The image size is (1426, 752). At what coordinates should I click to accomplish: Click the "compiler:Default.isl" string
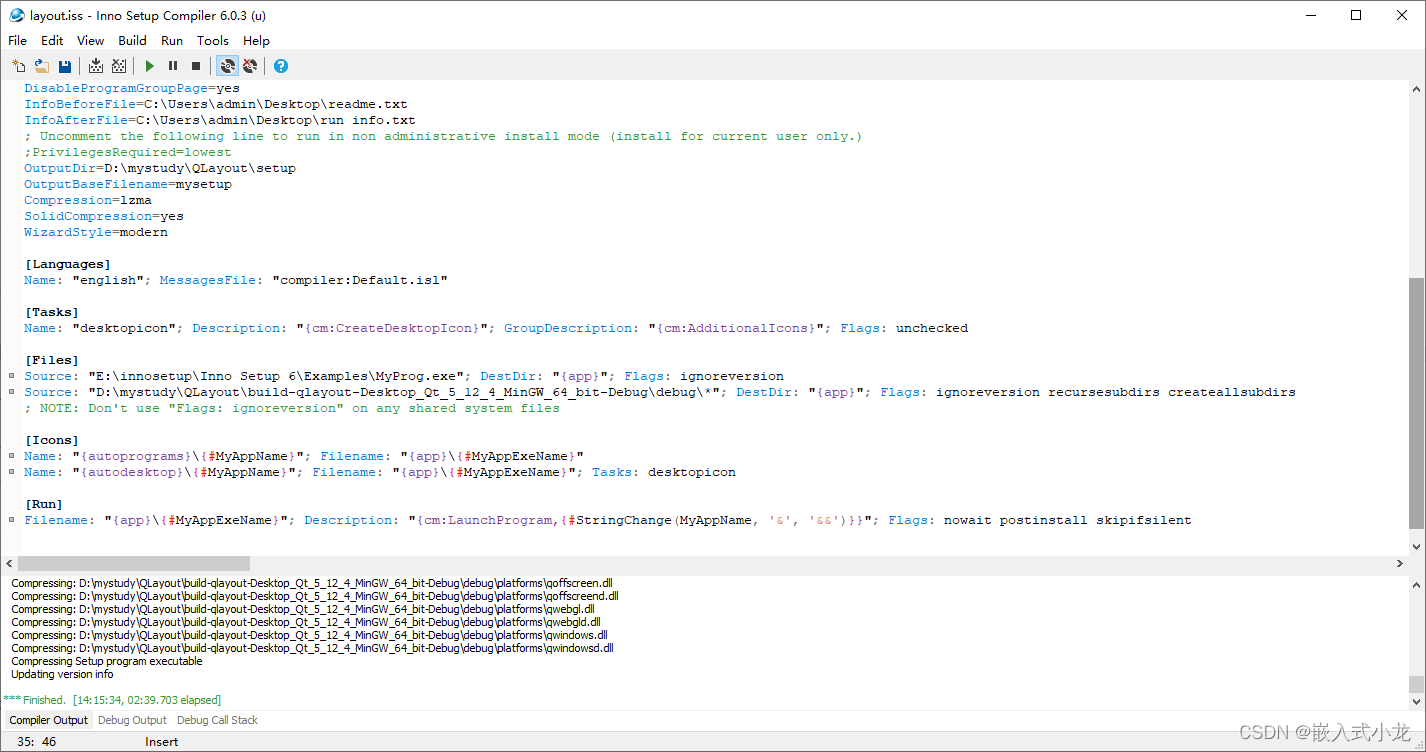pyautogui.click(x=360, y=280)
